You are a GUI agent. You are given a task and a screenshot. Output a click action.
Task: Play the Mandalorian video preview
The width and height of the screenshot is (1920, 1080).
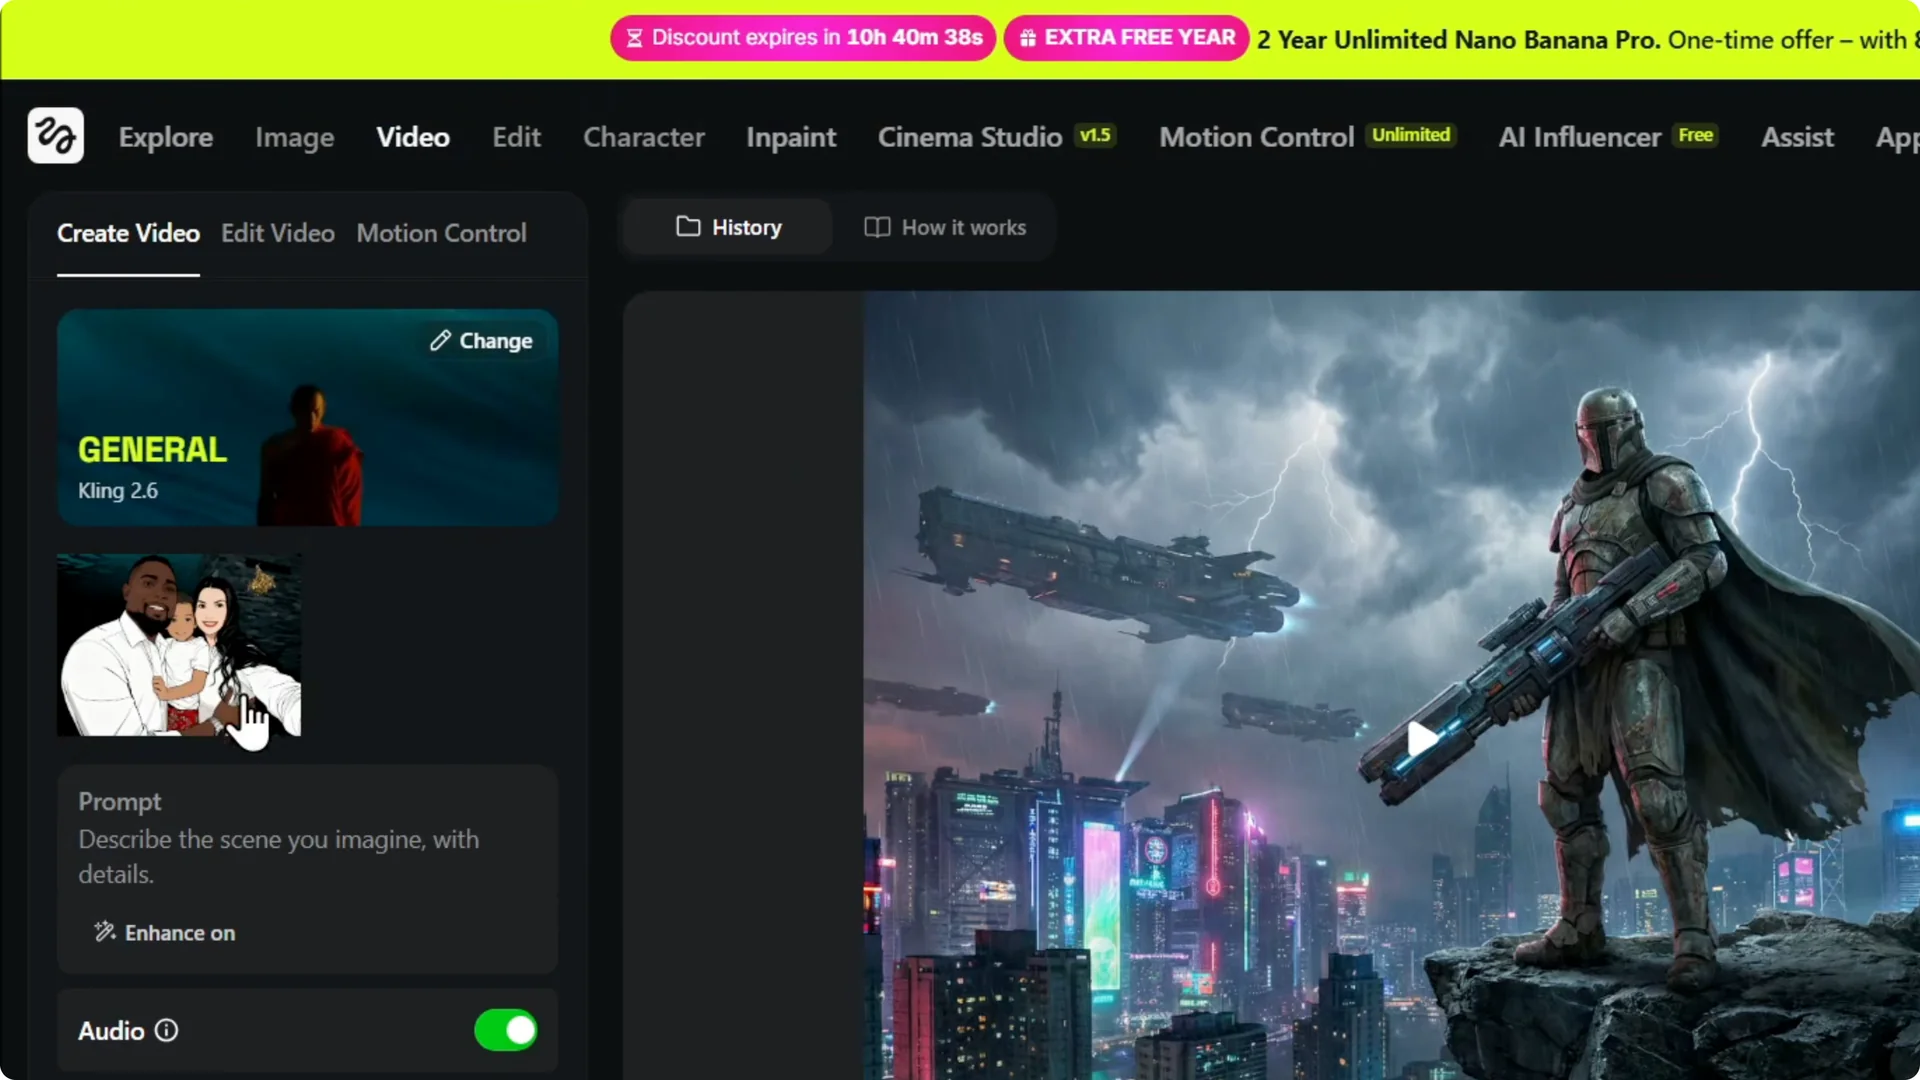[1419, 738]
